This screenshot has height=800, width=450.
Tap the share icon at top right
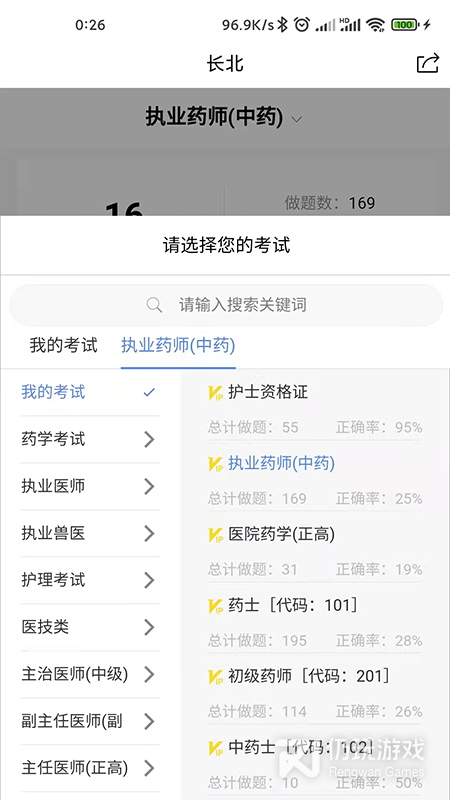click(428, 63)
